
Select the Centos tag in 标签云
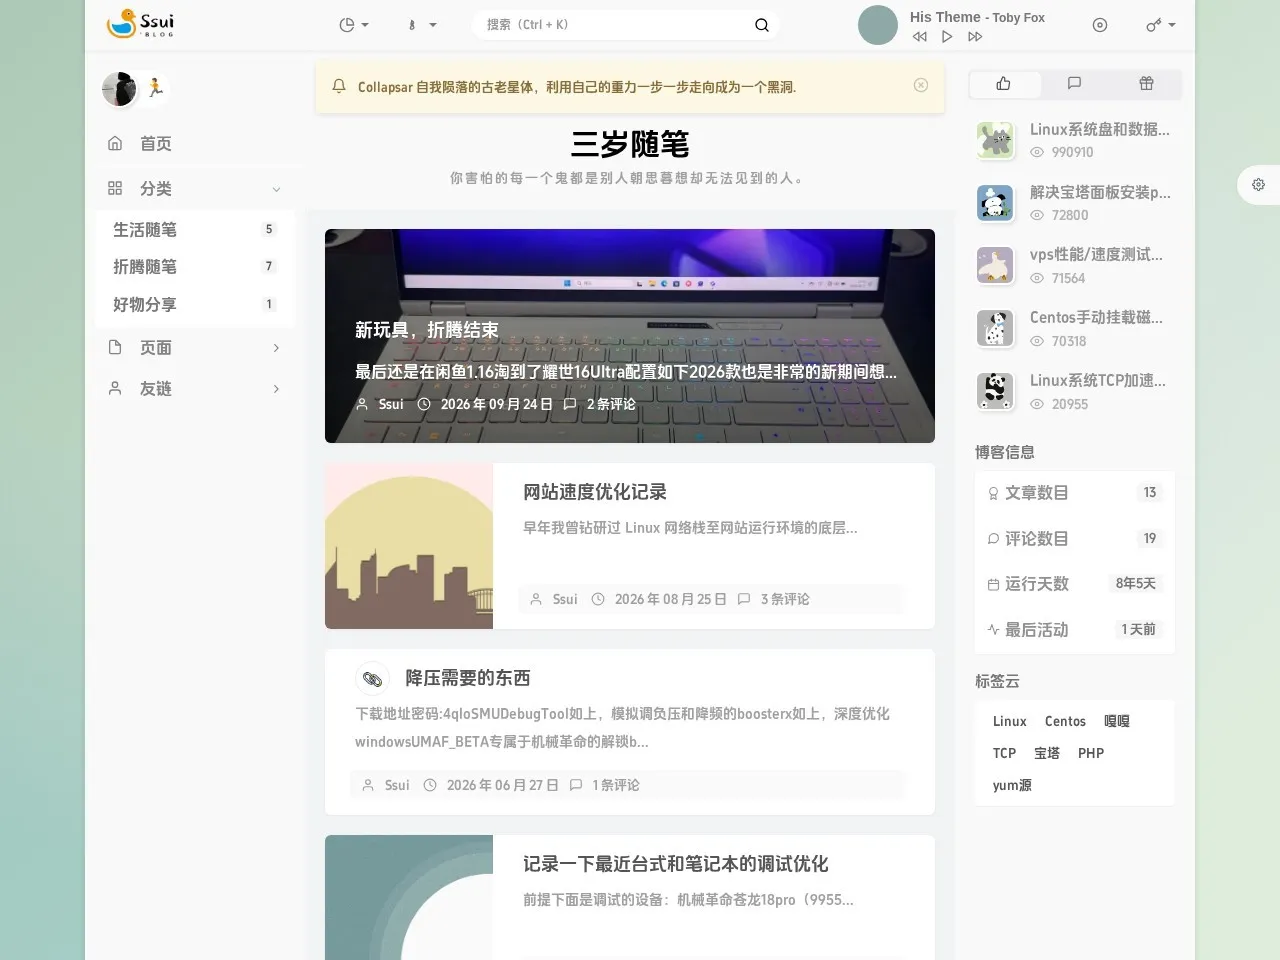(1065, 721)
